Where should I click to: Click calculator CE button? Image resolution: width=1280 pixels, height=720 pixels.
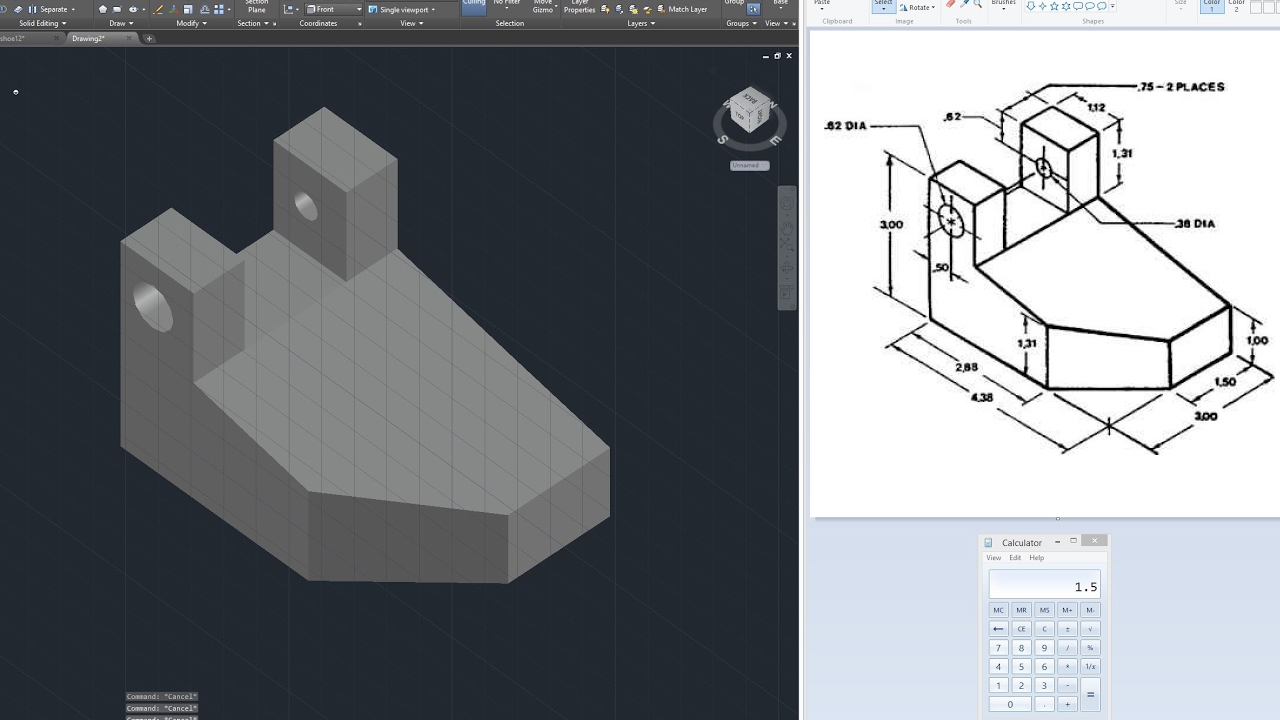[1021, 629]
